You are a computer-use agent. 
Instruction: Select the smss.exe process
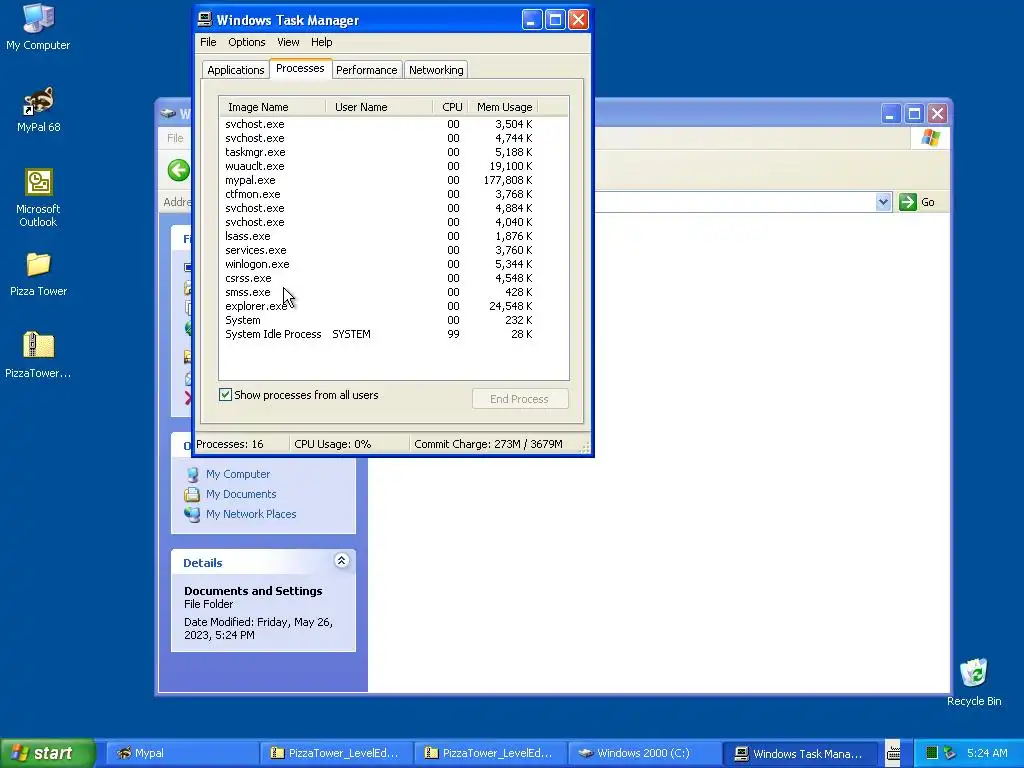(379, 293)
